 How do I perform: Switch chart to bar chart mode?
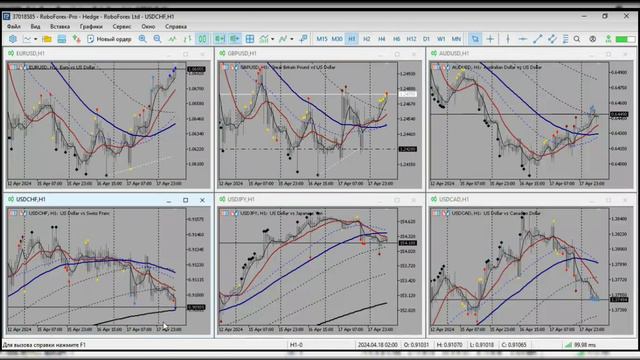coord(187,39)
